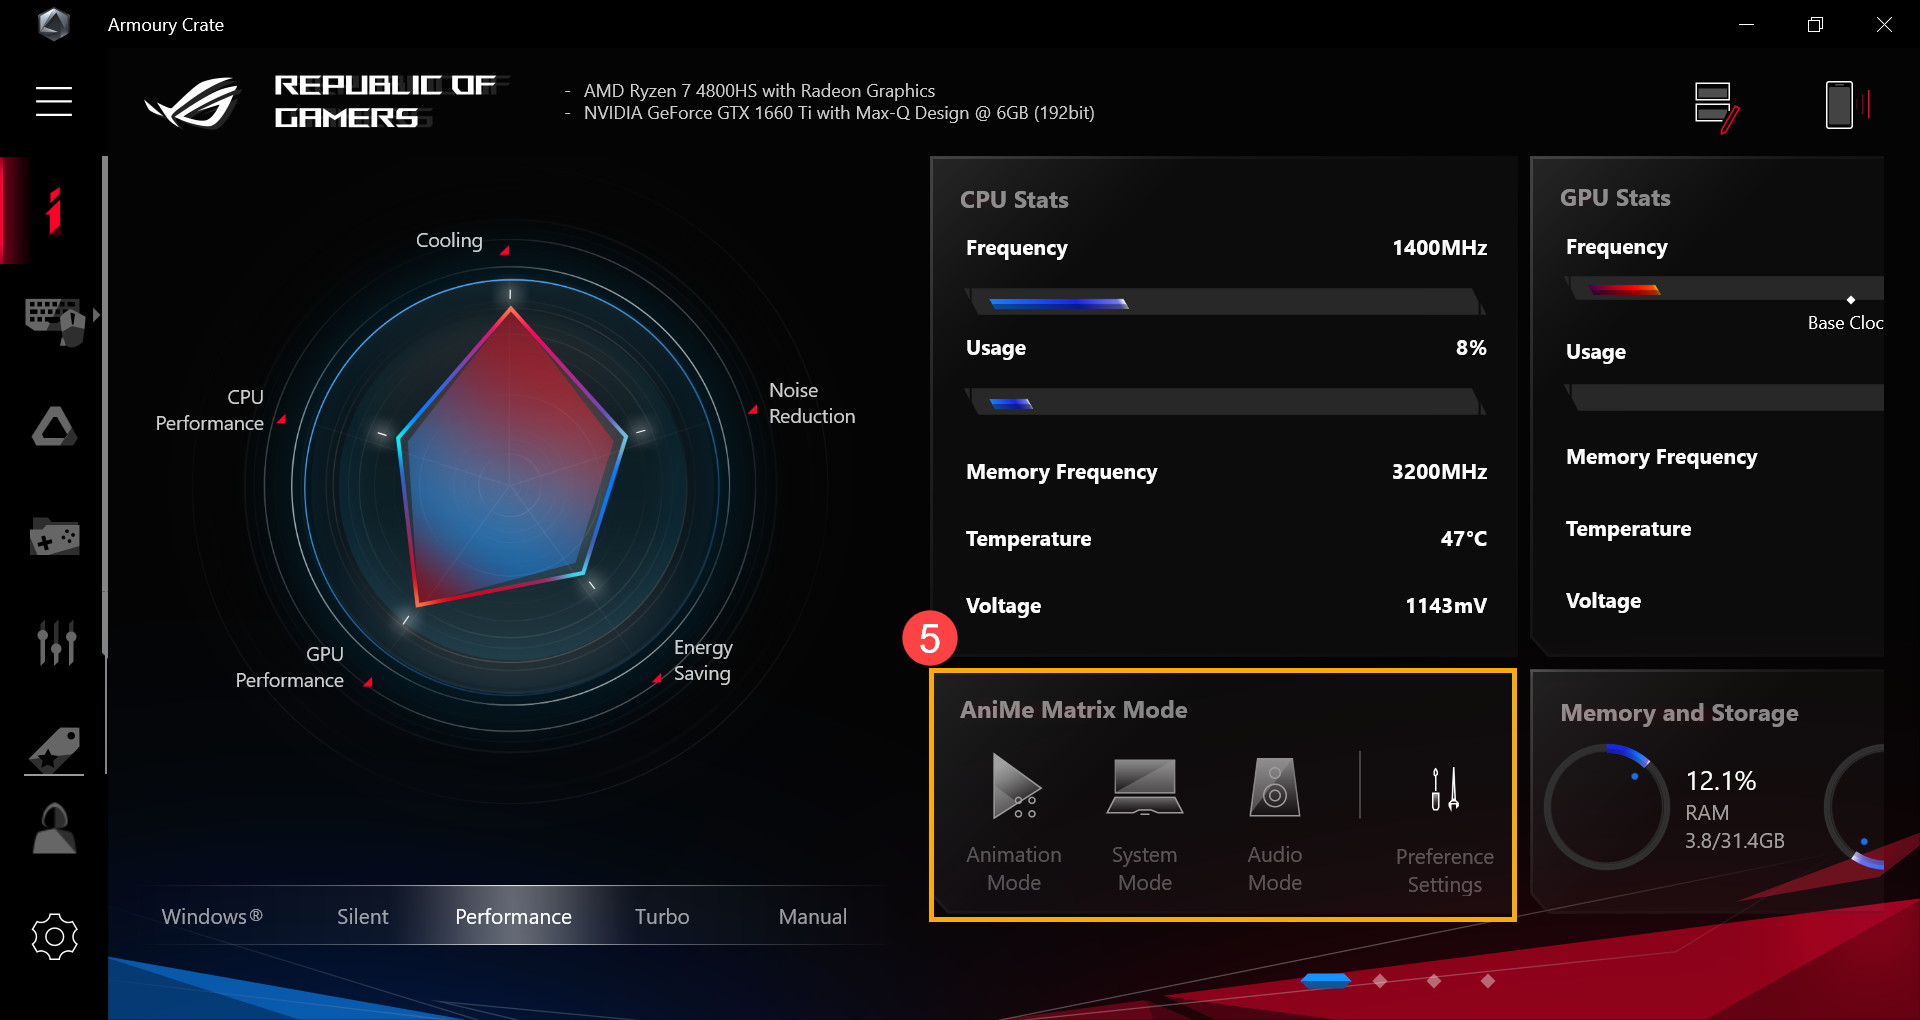Go to first dashboard page indicator
Viewport: 1920px width, 1020px height.
(1326, 981)
